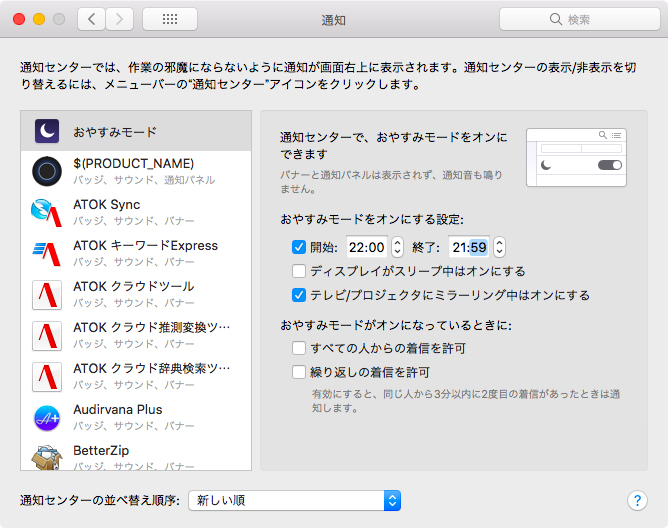Click the 検索 search field
The image size is (668, 528).
pyautogui.click(x=580, y=19)
